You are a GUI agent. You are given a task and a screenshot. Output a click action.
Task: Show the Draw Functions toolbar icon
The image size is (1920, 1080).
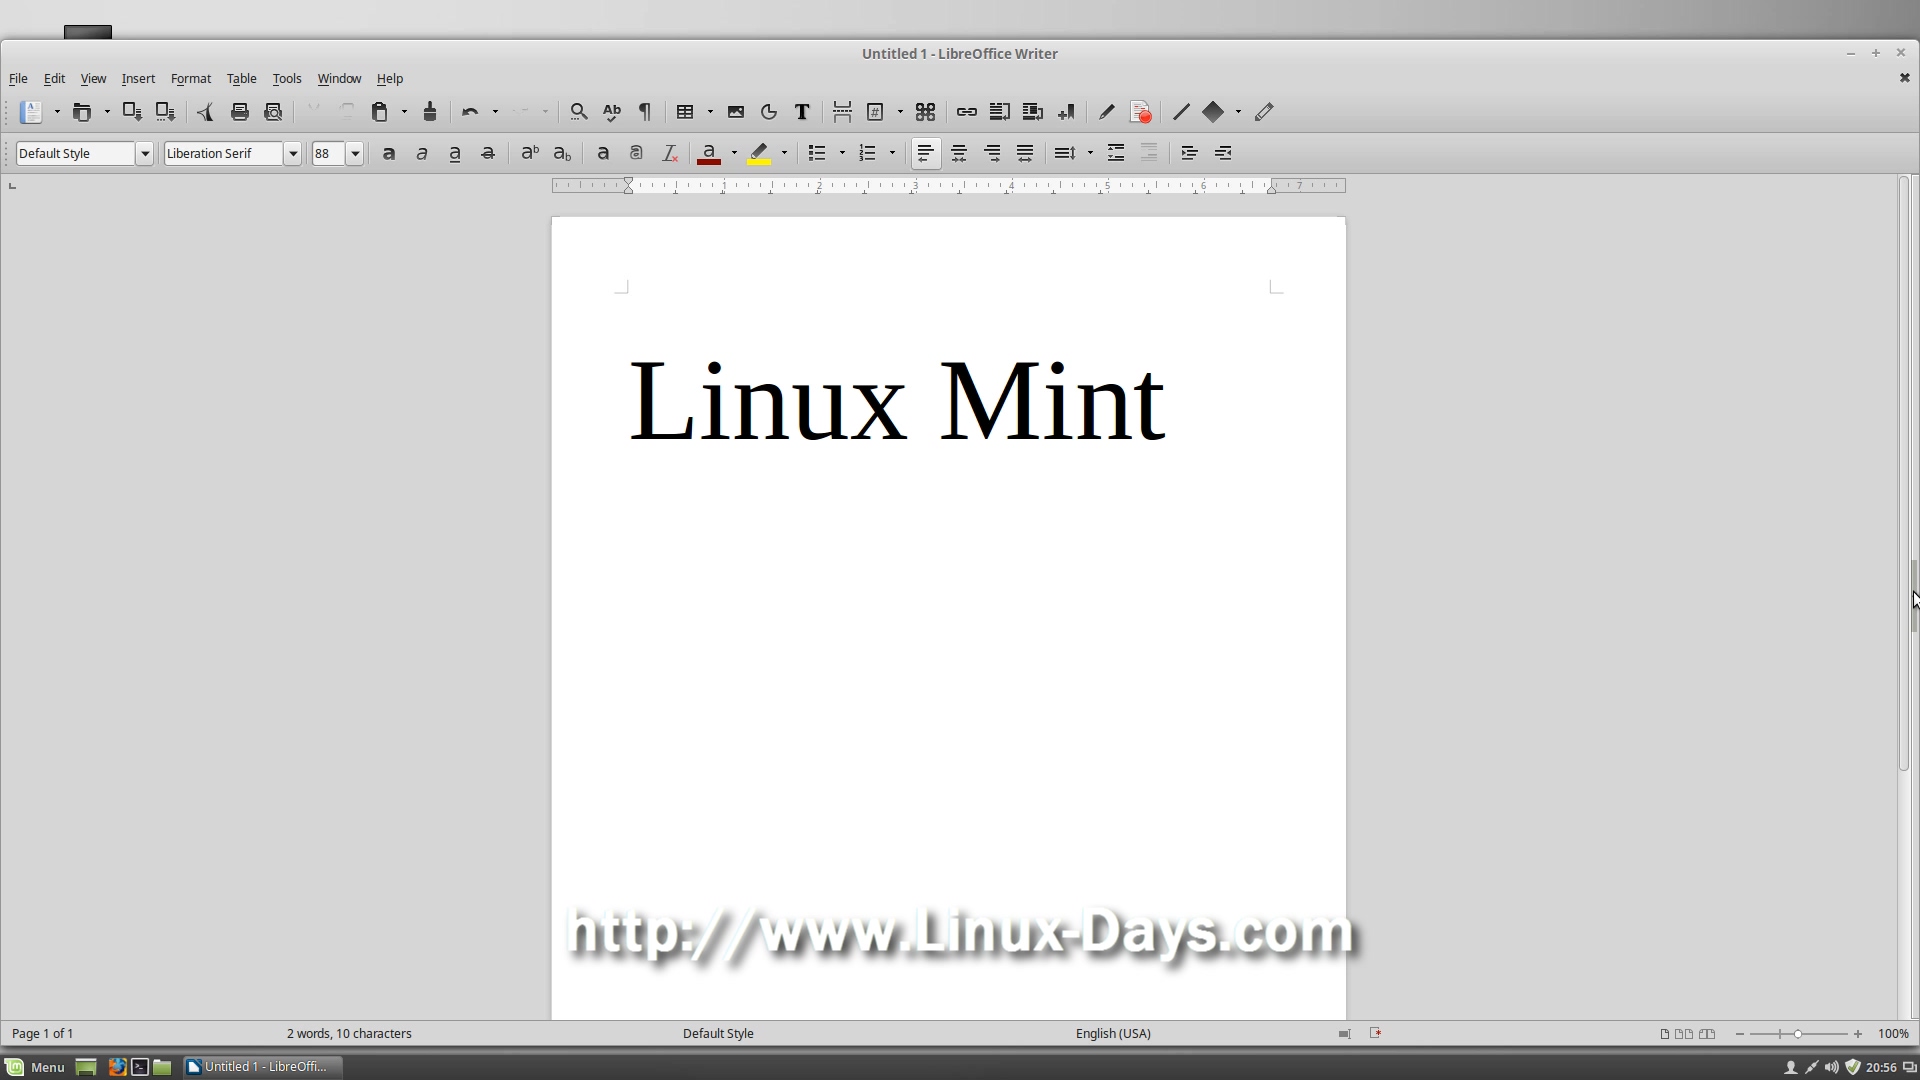1264,112
